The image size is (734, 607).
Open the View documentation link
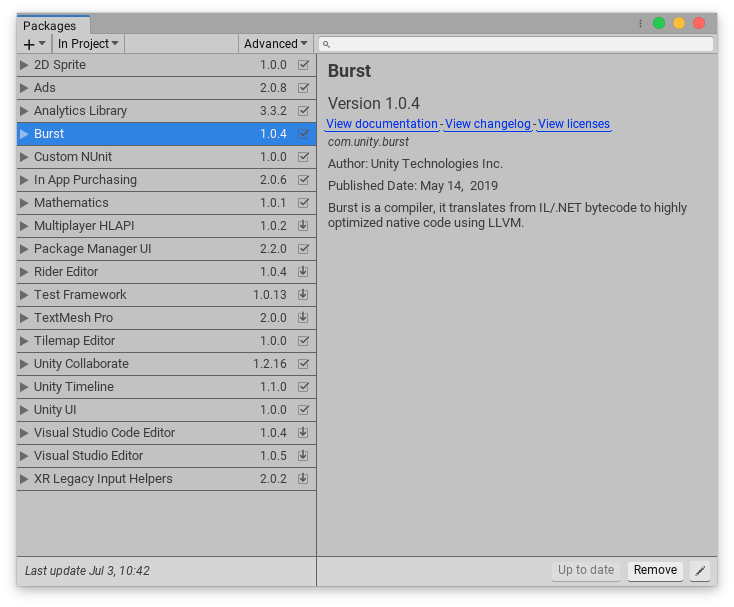tap(382, 124)
